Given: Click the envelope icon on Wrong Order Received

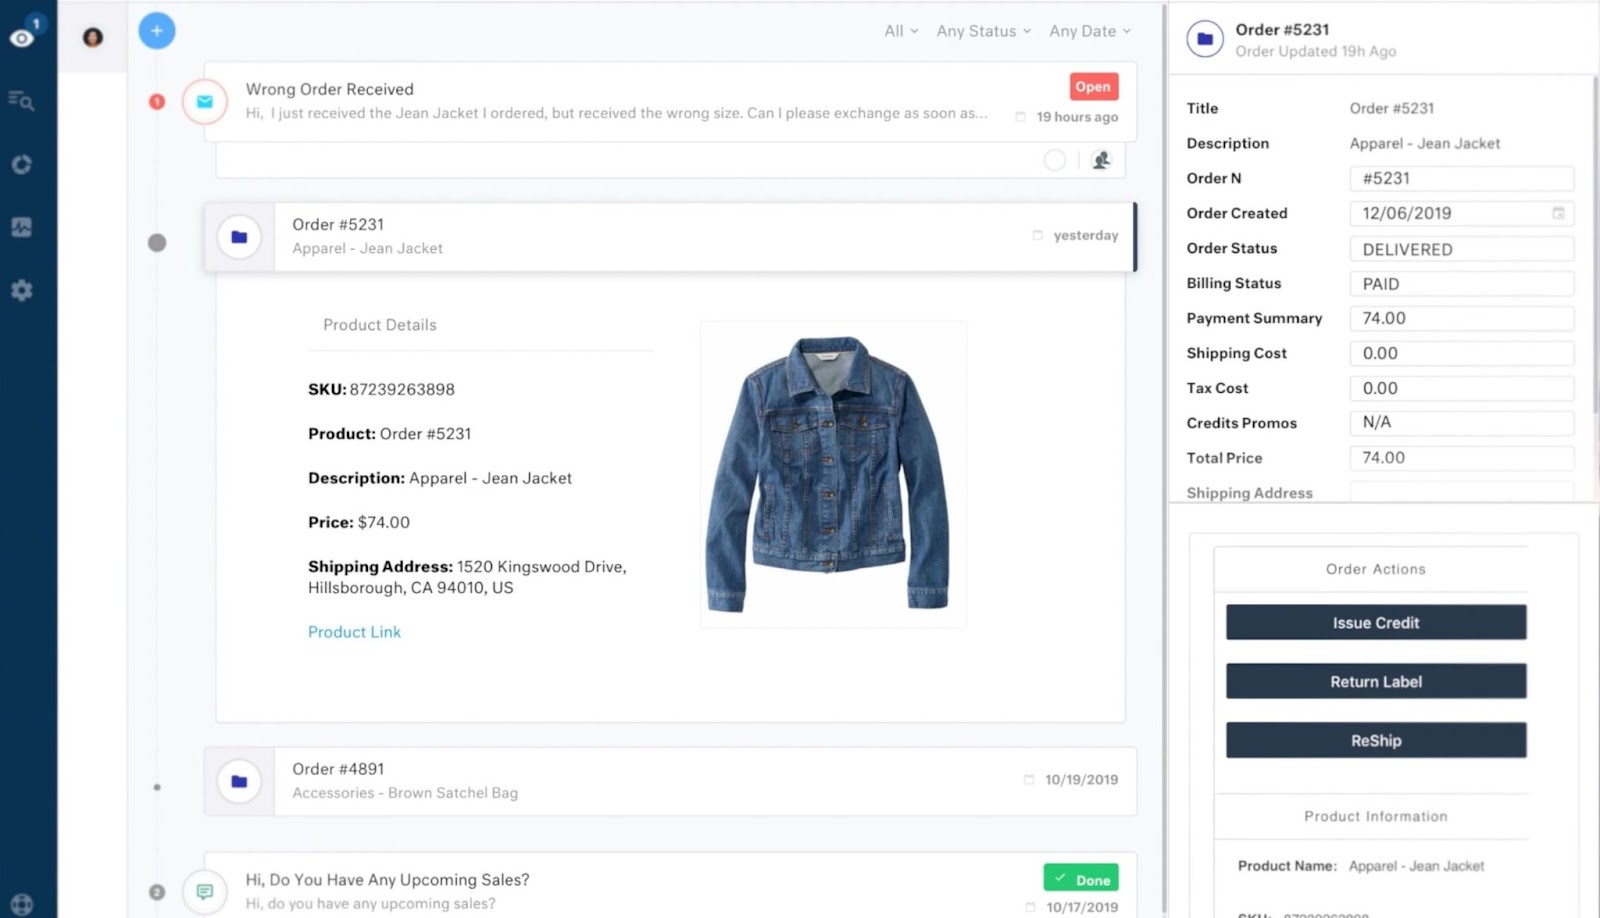Looking at the screenshot, I should tap(204, 101).
